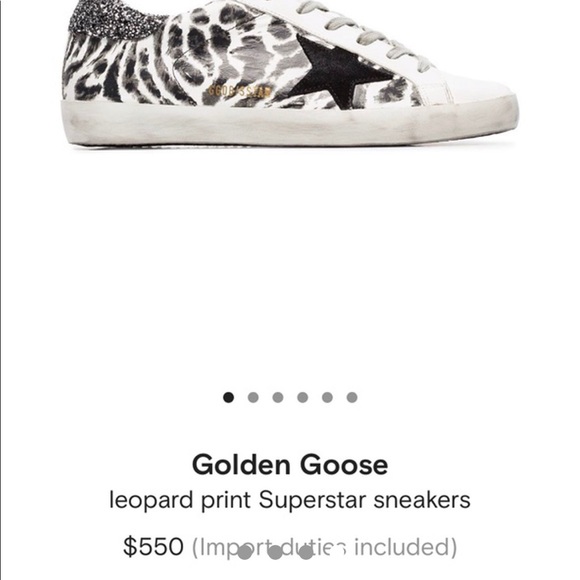Tap the $550 price
Image resolution: width=580 pixels, height=580 pixels.
pyautogui.click(x=153, y=546)
